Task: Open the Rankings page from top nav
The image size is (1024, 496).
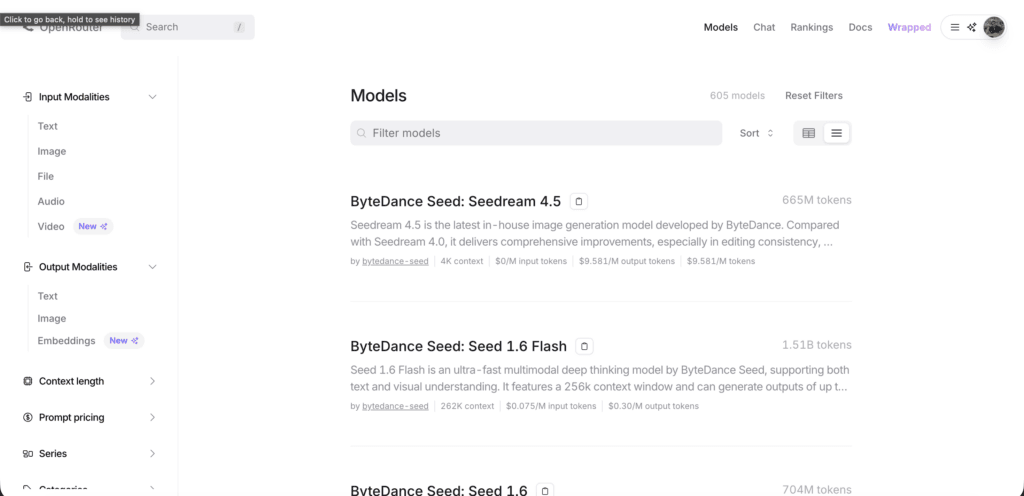Action: (x=811, y=28)
